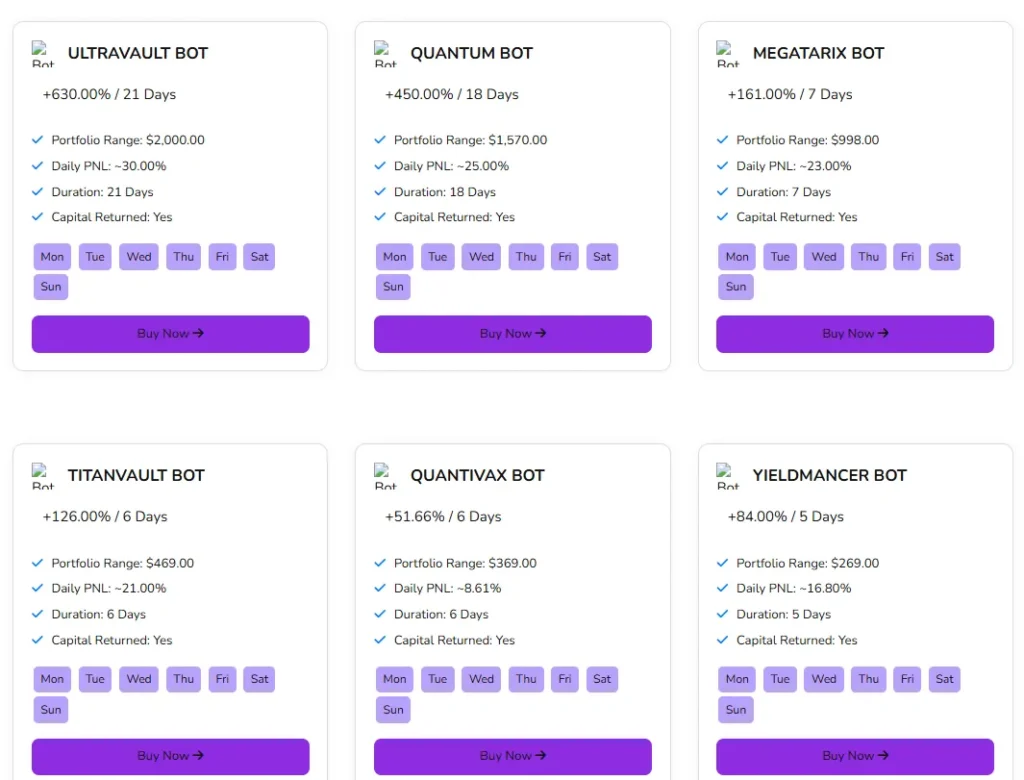The width and height of the screenshot is (1024, 780).
Task: Click checkmark beside UltraVault Portfolio Range
Action: pos(38,140)
